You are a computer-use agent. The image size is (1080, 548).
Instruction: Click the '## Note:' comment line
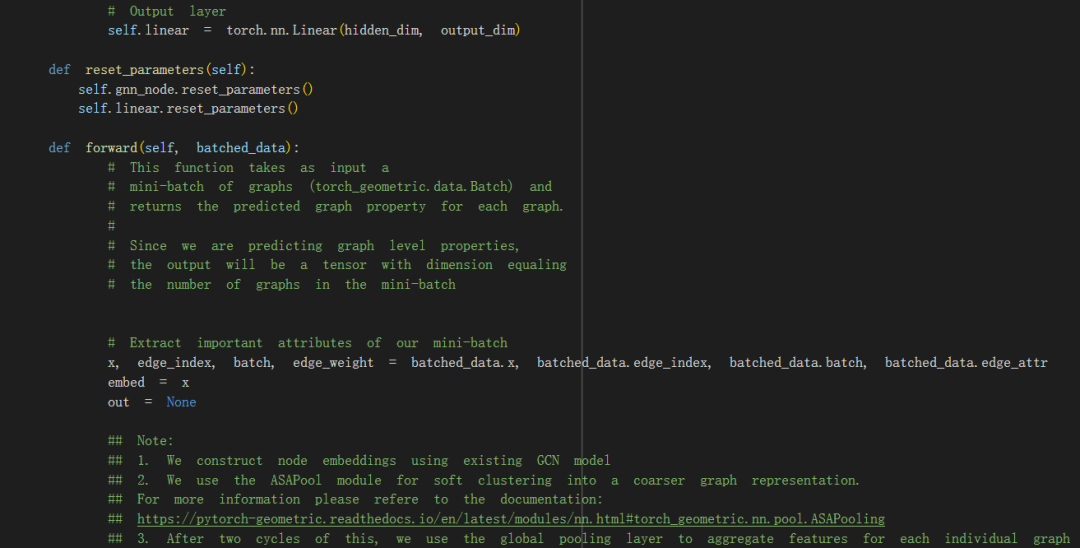tap(141, 441)
